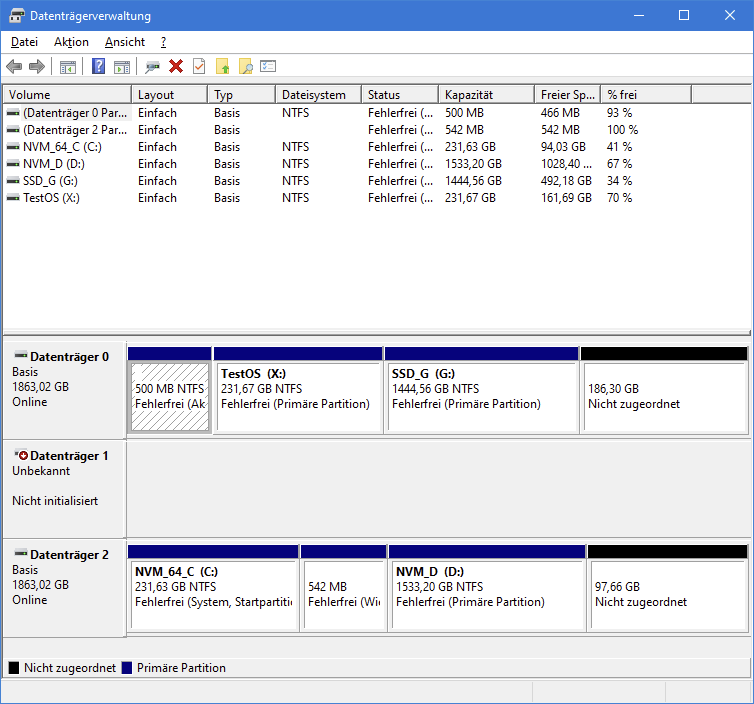Click the 70 % free cell for TestOS
The image size is (754, 704).
(619, 198)
